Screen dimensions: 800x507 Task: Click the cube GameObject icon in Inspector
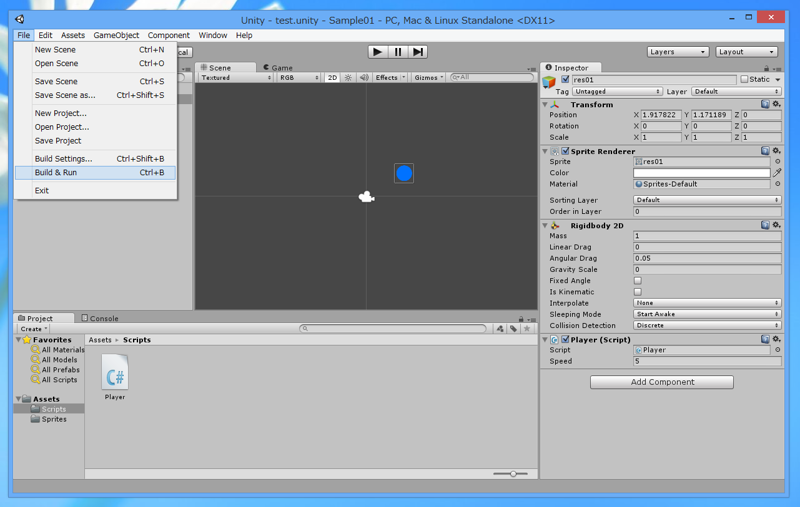click(549, 82)
